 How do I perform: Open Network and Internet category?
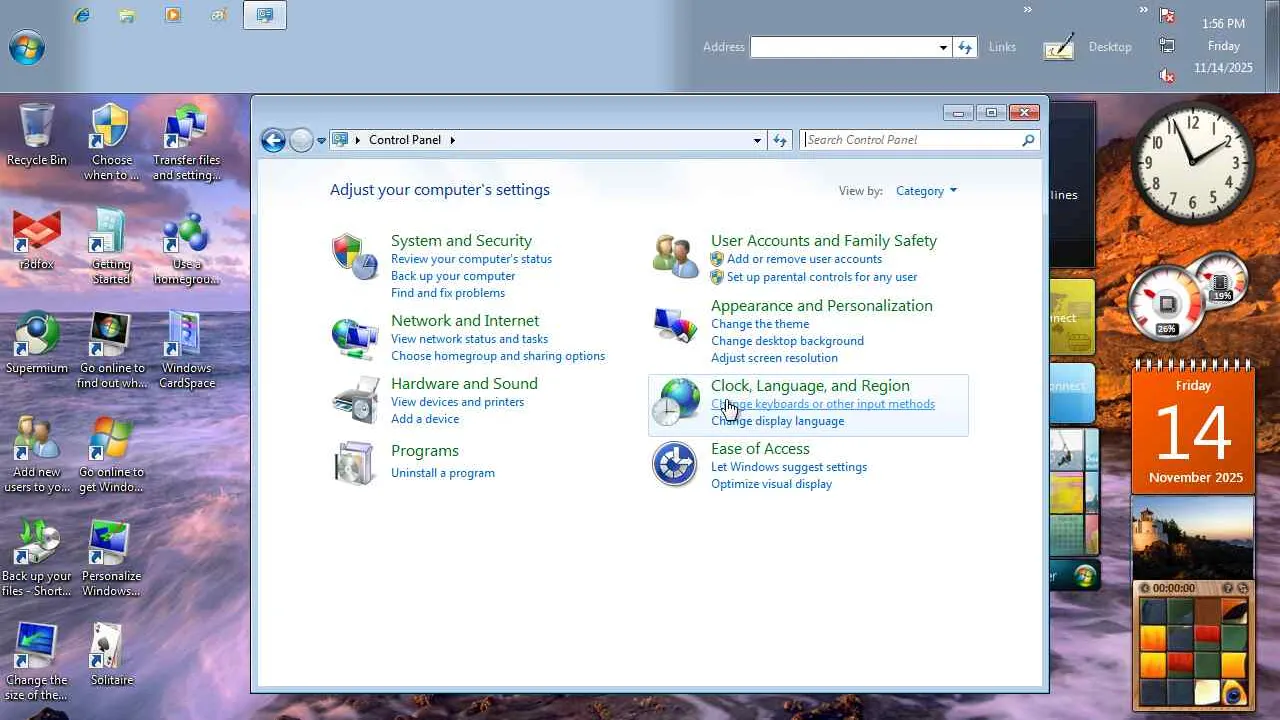pos(465,321)
